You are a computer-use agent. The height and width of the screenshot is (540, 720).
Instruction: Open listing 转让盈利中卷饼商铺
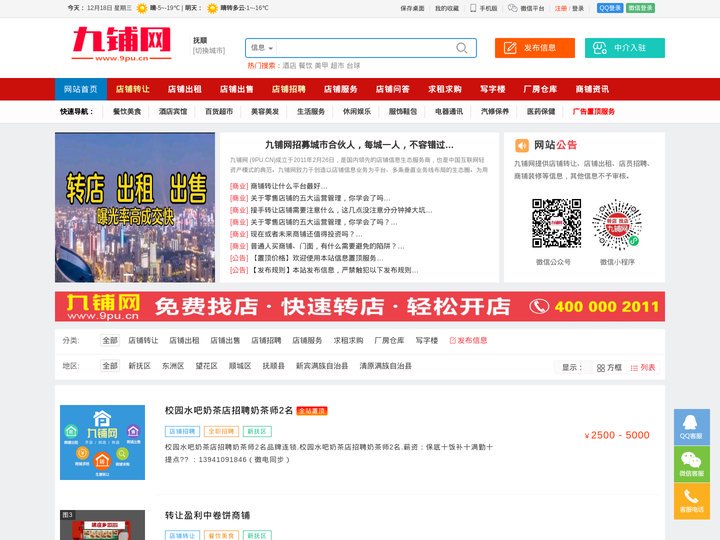(x=207, y=515)
